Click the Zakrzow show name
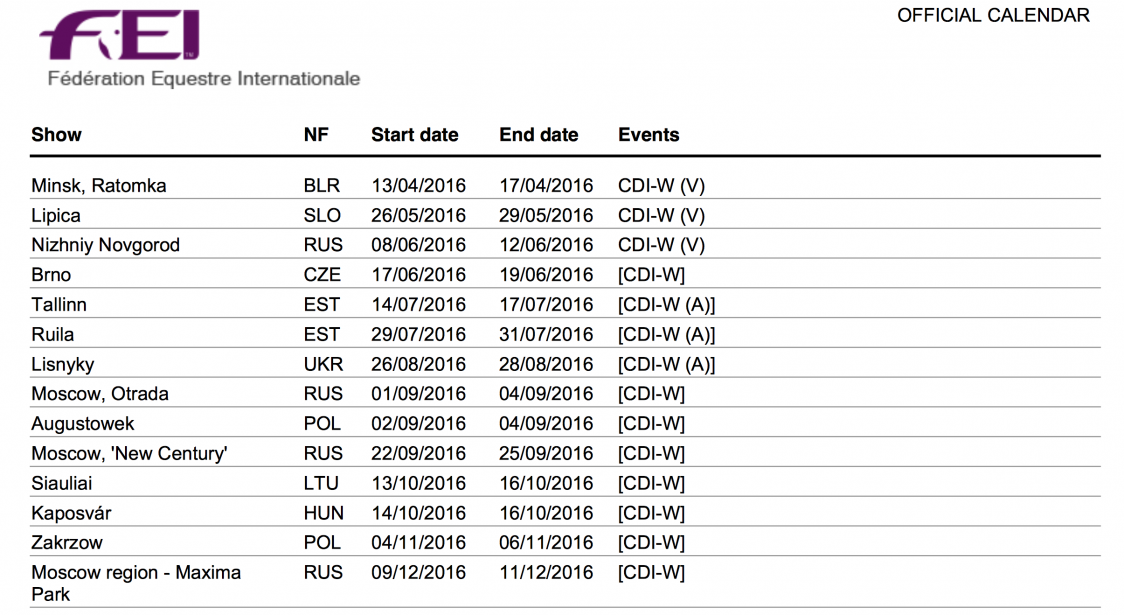Image resolution: width=1124 pixels, height=615 pixels. [x=67, y=543]
